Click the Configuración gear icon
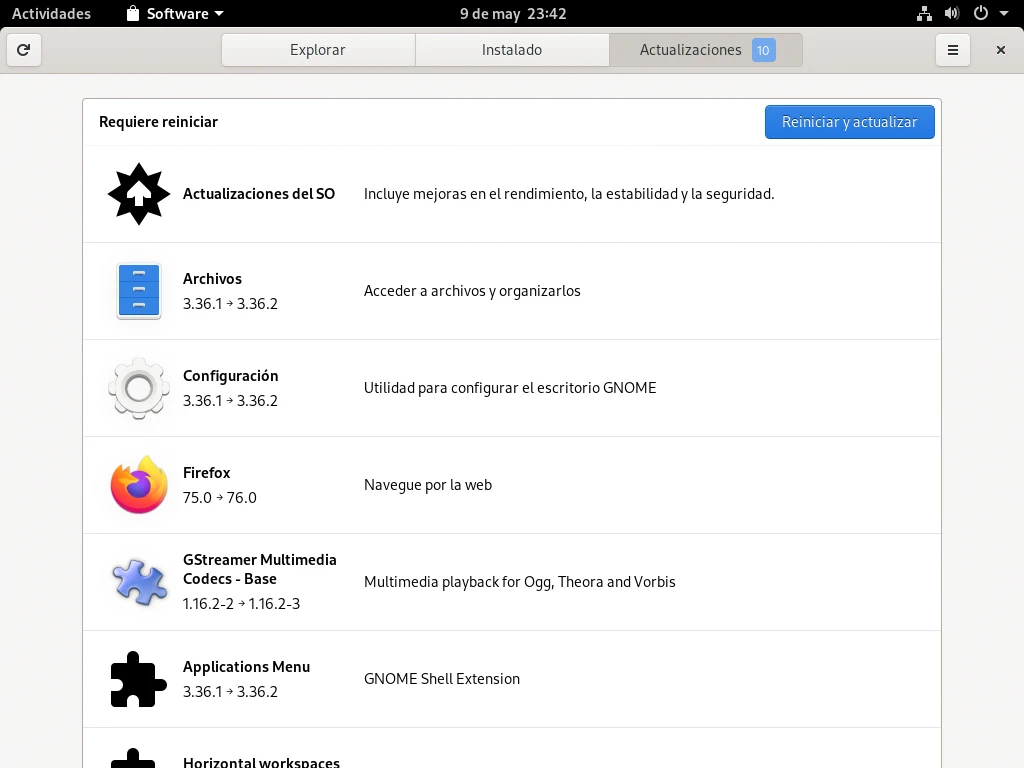Image resolution: width=1024 pixels, height=768 pixels. [x=139, y=388]
